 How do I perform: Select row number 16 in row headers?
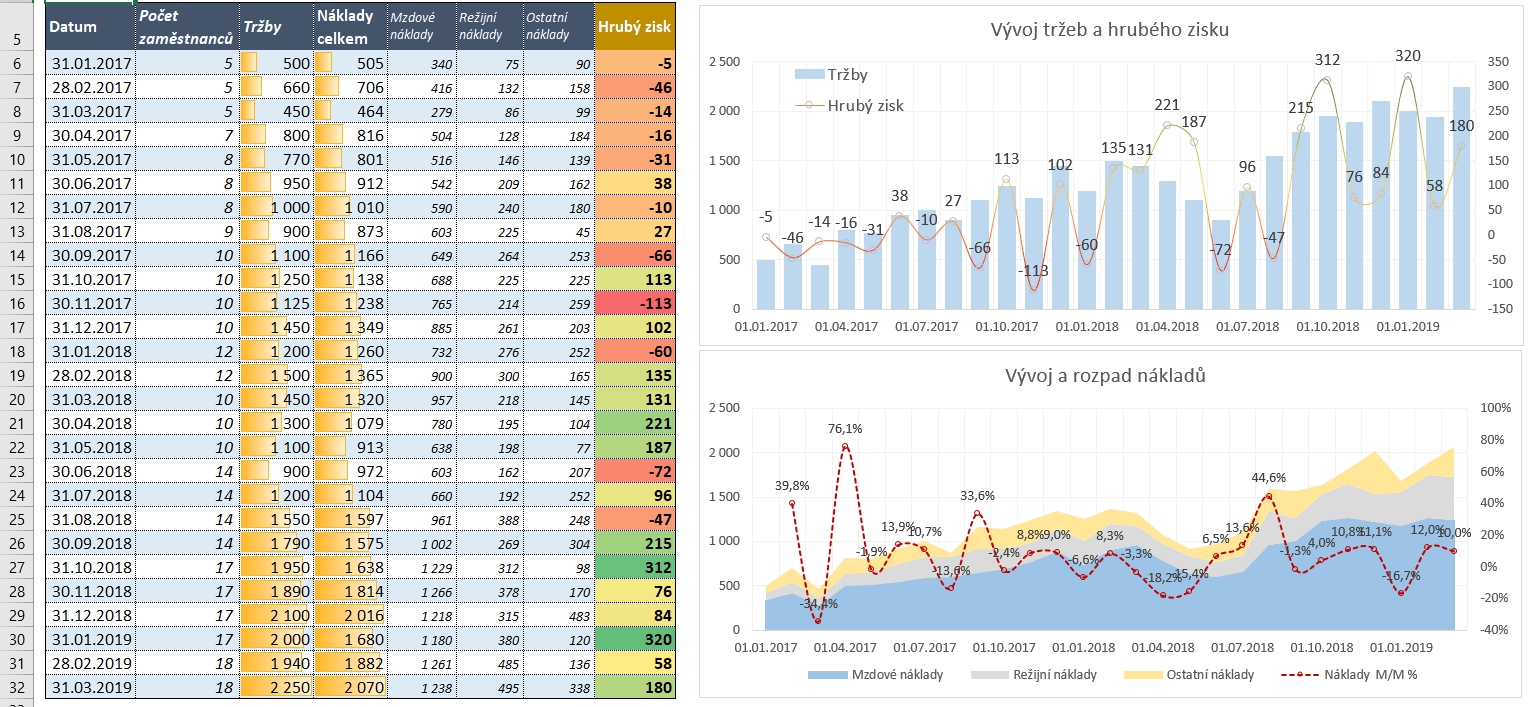(18, 303)
